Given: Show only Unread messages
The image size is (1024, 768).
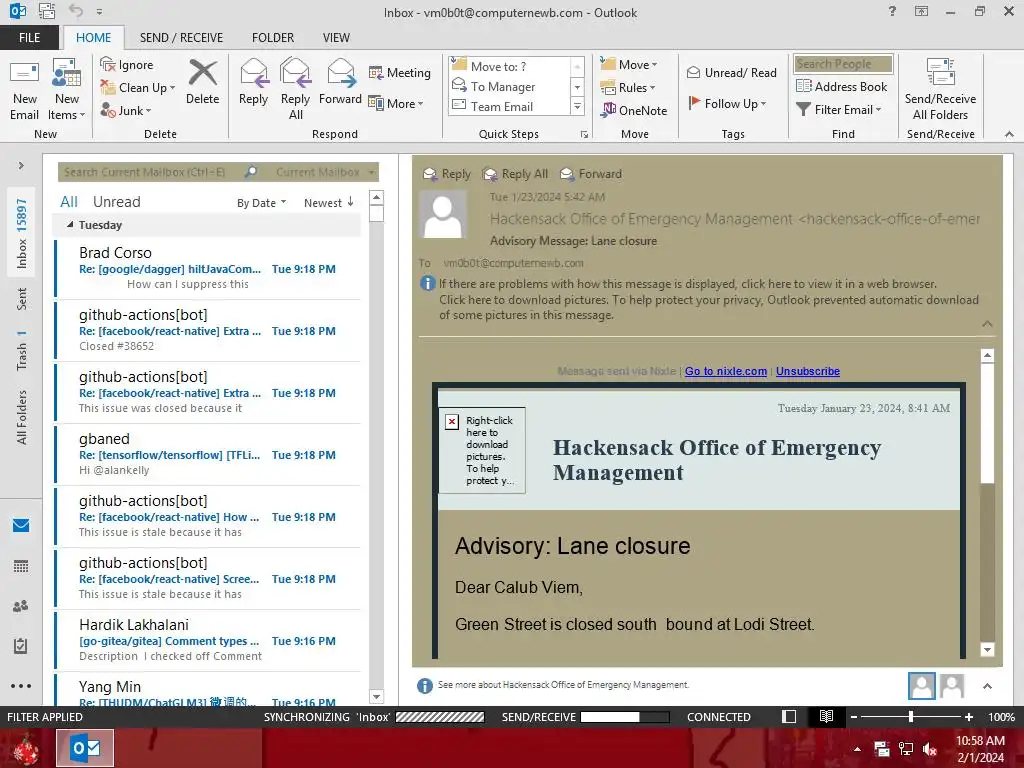Looking at the screenshot, I should (116, 202).
